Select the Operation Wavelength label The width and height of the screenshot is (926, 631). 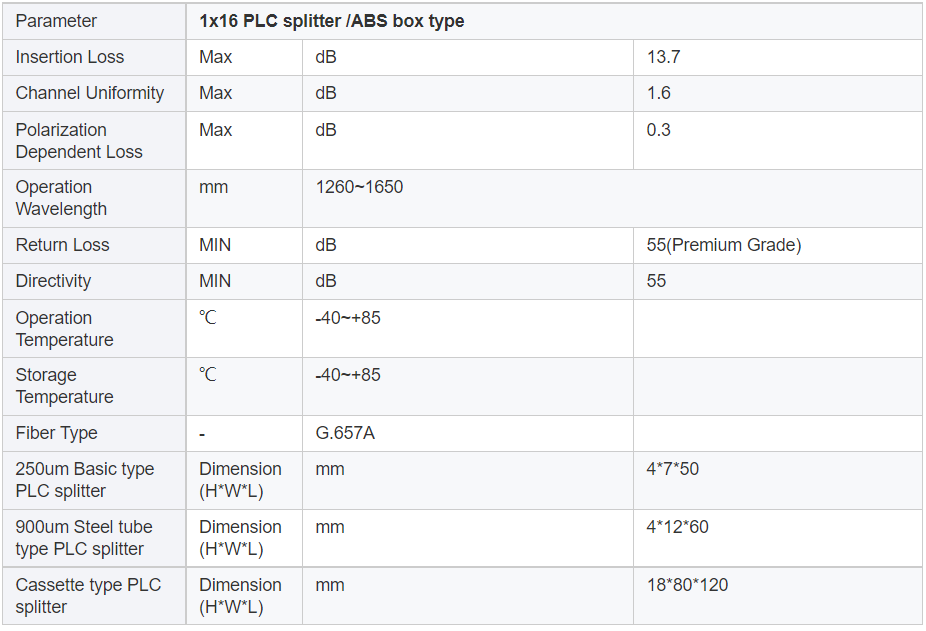(x=61, y=198)
